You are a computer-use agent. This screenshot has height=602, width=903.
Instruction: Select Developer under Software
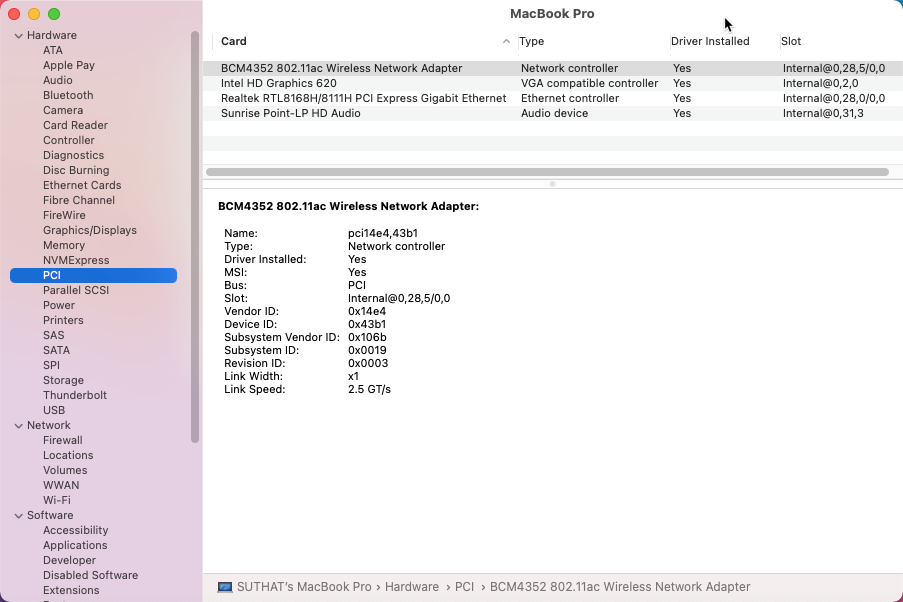click(x=70, y=559)
